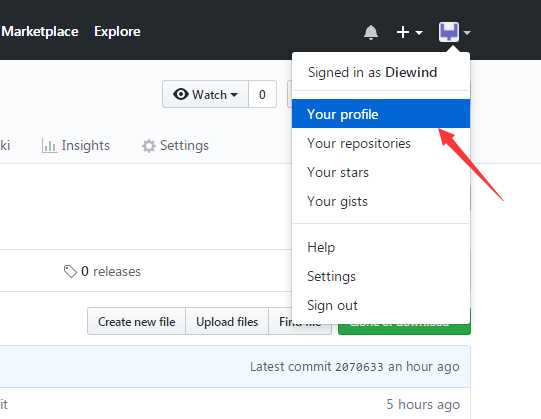Select Your repositories from menu
This screenshot has height=419, width=541.
[381, 143]
